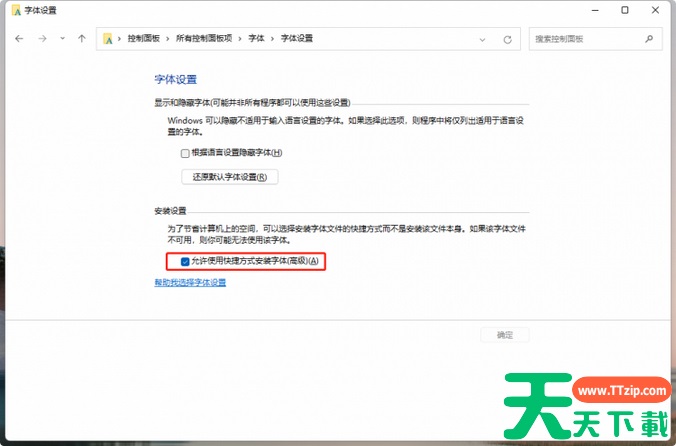Uncheck 允许使用快捷方式安装字体 checkbox
This screenshot has height=446, width=676.
(x=185, y=261)
